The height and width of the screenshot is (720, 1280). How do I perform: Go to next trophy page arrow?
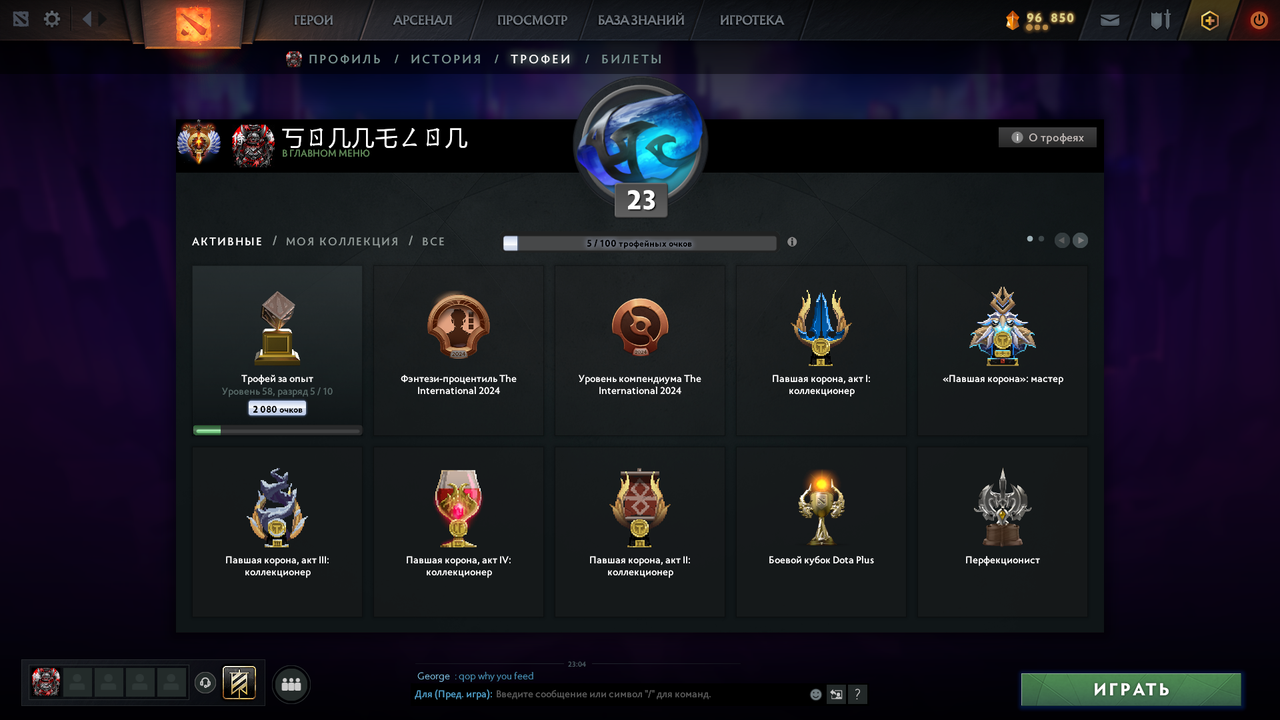pyautogui.click(x=1080, y=240)
